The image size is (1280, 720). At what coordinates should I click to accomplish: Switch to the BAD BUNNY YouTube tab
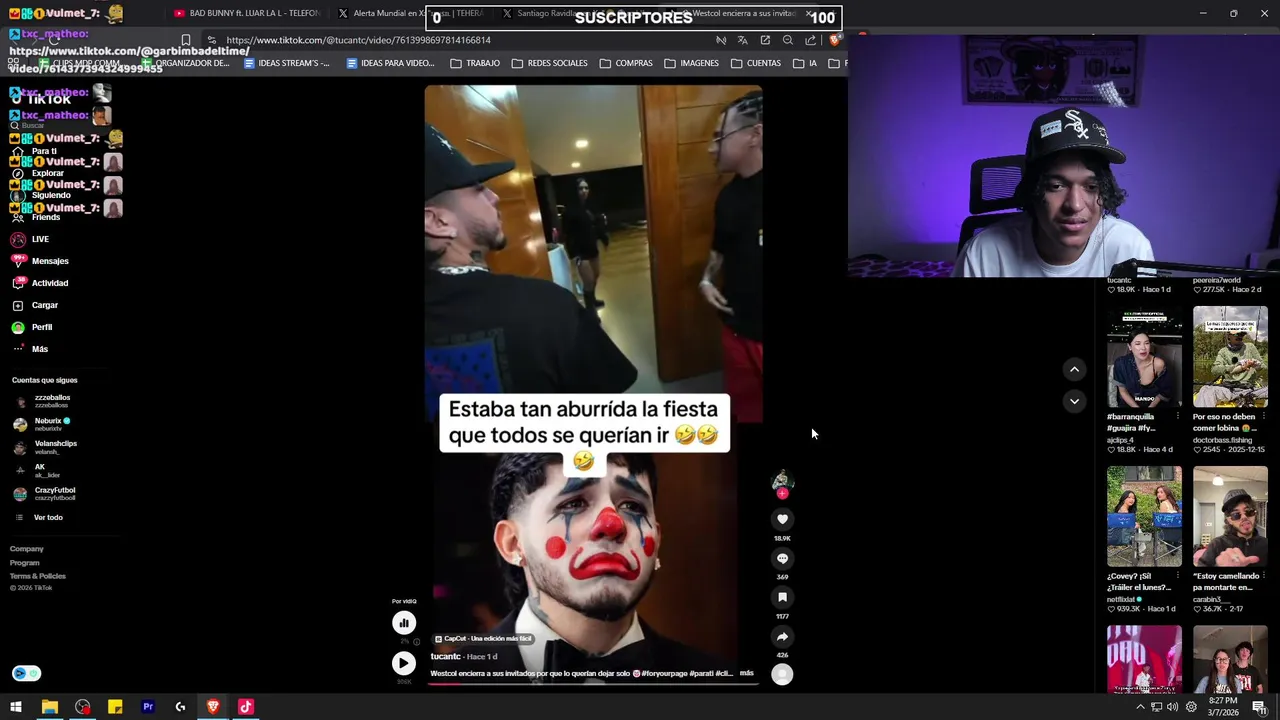(x=247, y=13)
